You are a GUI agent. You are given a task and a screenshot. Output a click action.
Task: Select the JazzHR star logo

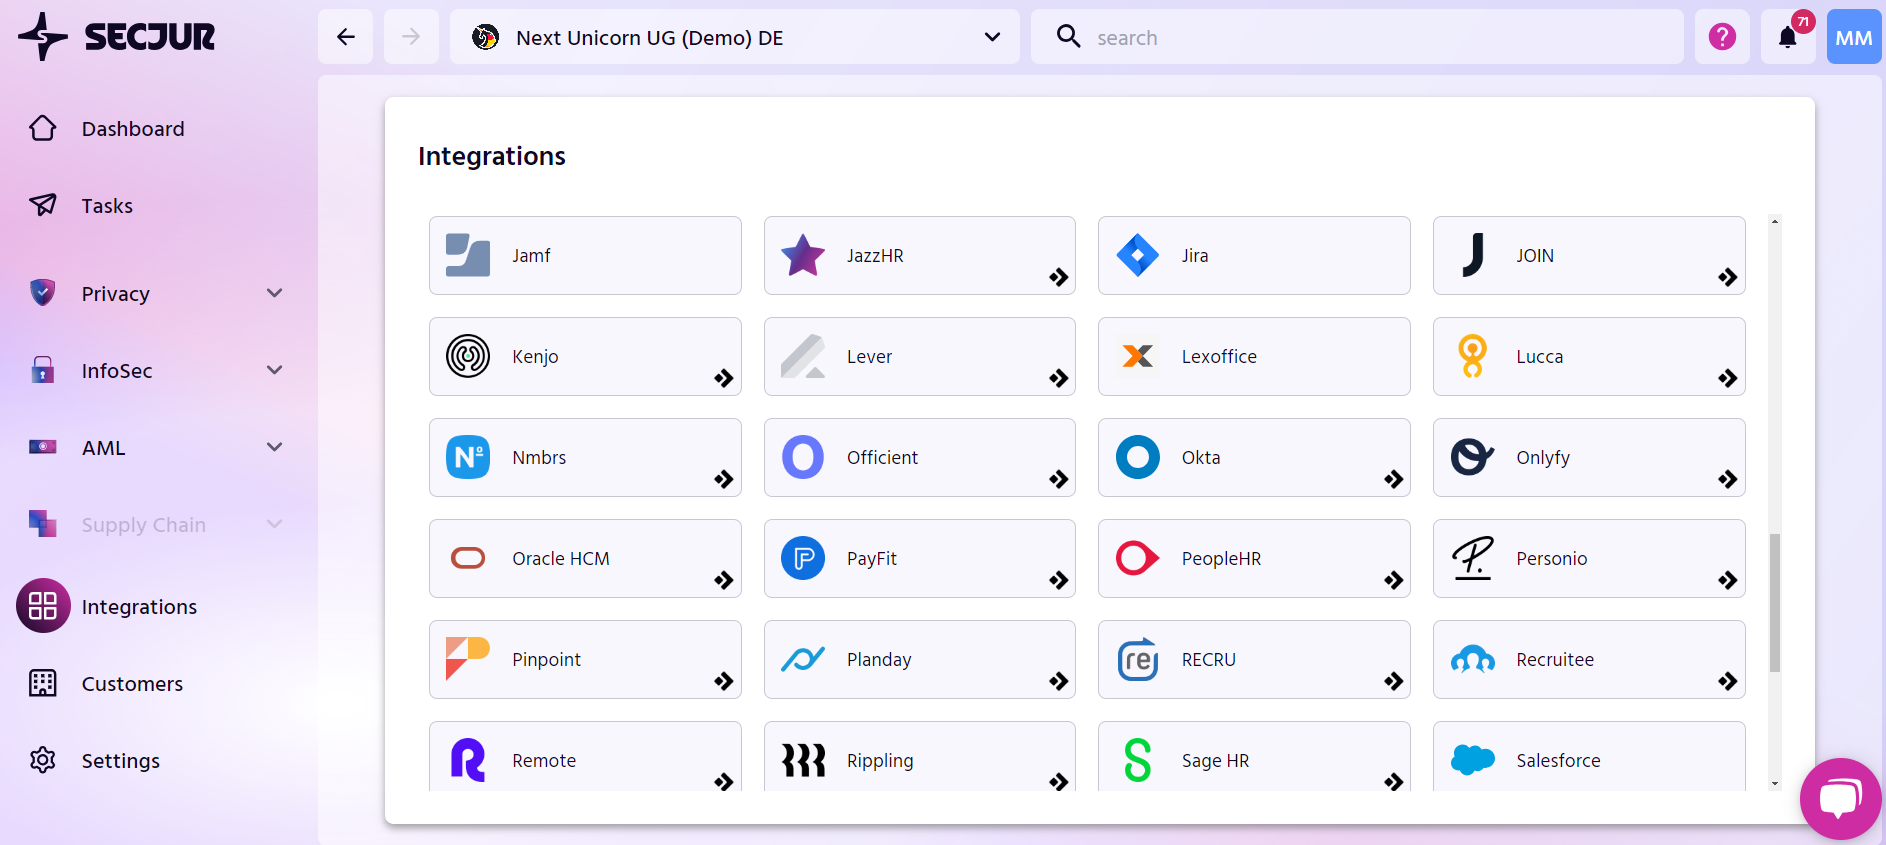tap(803, 255)
